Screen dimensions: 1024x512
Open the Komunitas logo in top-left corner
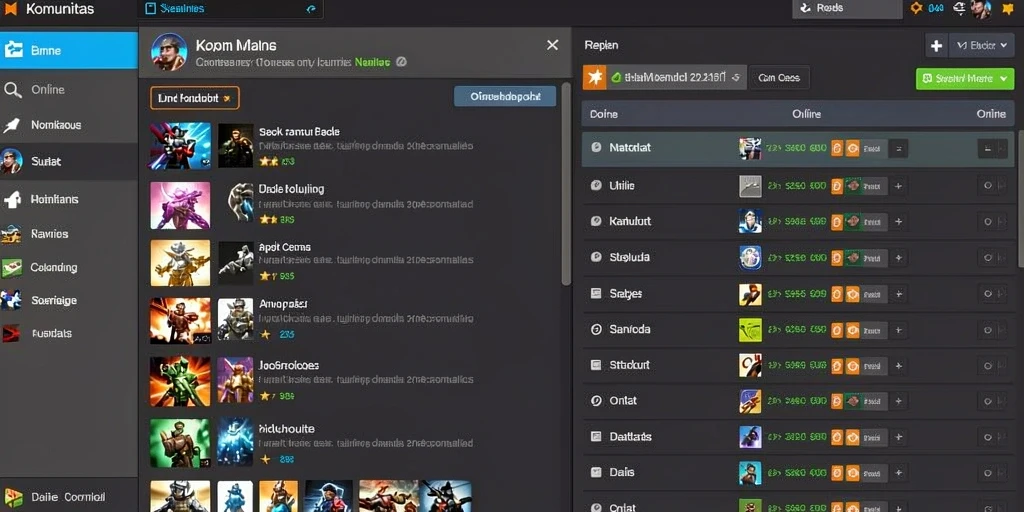click(x=10, y=9)
